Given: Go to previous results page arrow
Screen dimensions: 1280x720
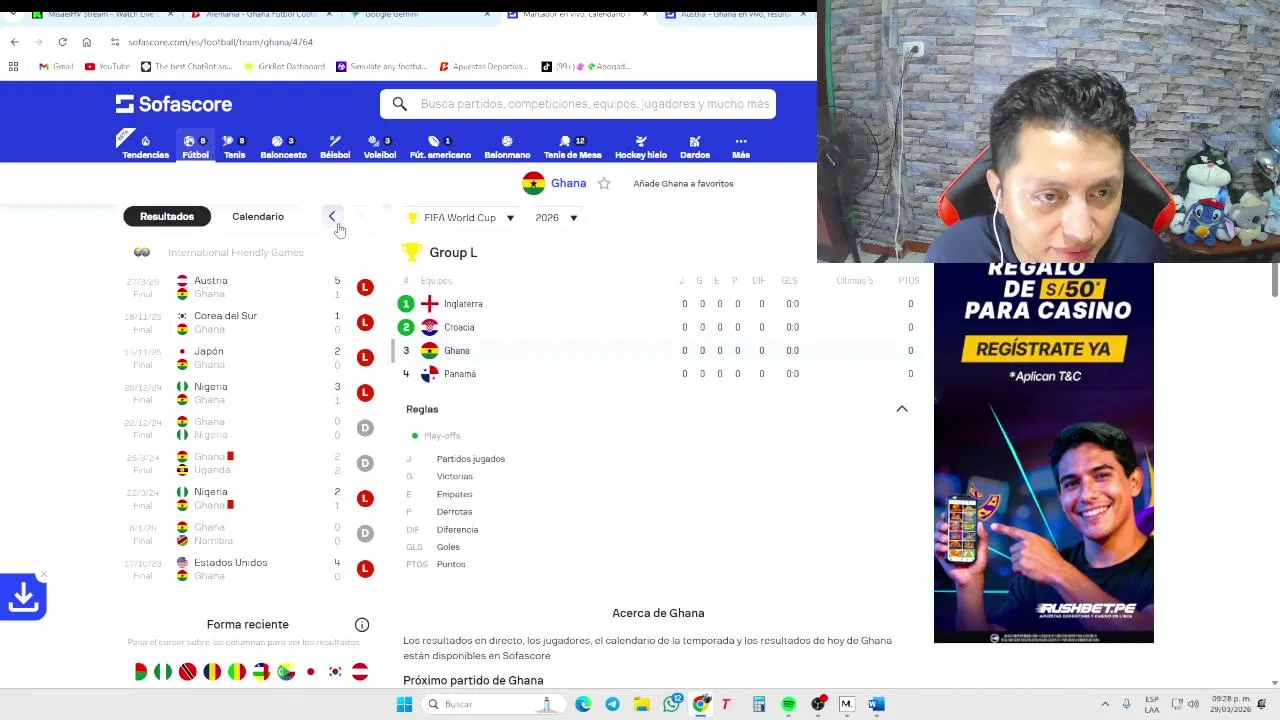Looking at the screenshot, I should point(332,216).
